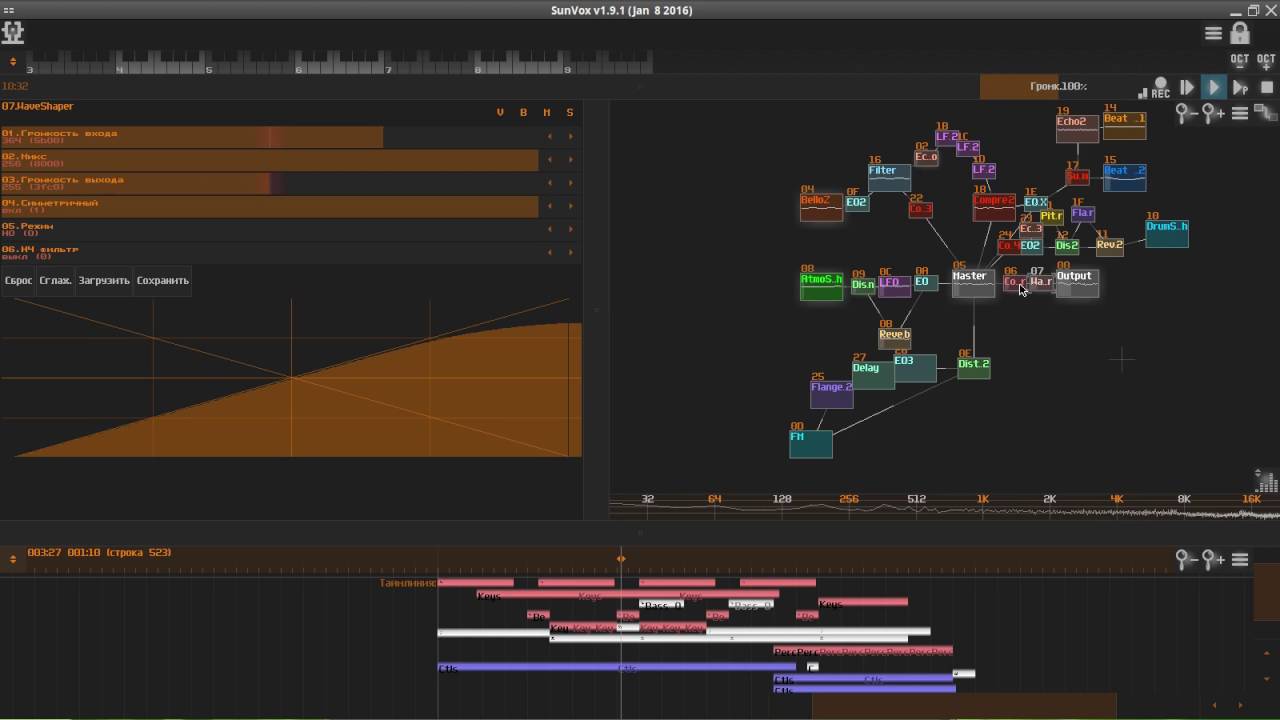Click the play from beginning button
This screenshot has height=720, width=1280.
click(1187, 88)
